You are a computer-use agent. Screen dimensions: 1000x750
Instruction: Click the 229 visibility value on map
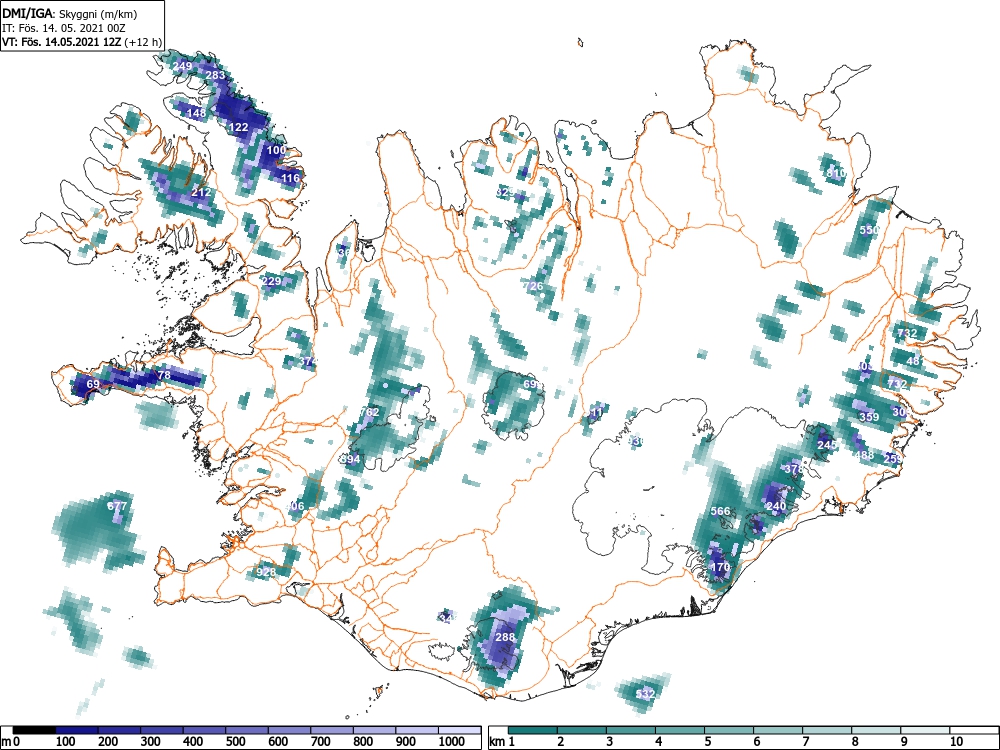[271, 281]
